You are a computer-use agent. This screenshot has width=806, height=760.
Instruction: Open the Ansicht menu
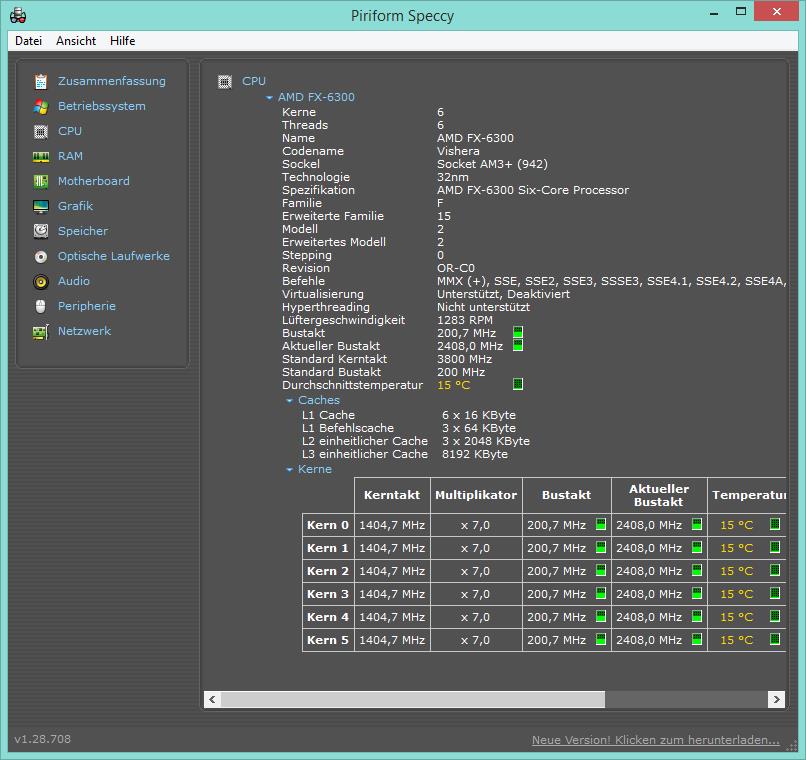(x=76, y=41)
